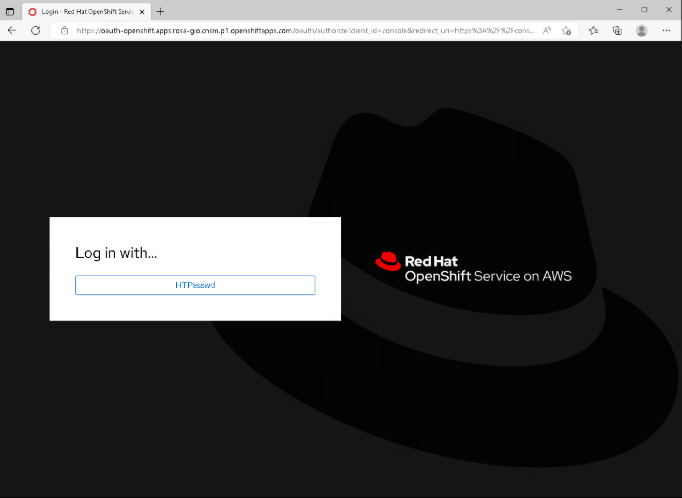Open a new tab with plus button

click(x=160, y=12)
